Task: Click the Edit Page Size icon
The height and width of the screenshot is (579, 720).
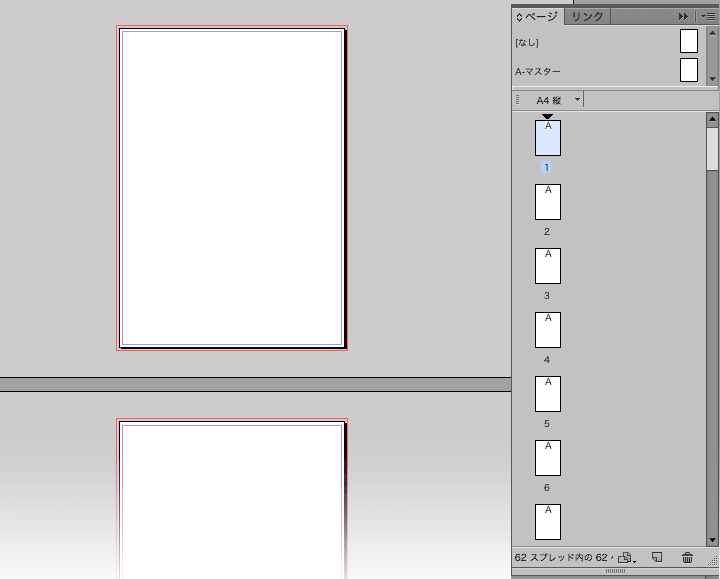Action: (626, 558)
